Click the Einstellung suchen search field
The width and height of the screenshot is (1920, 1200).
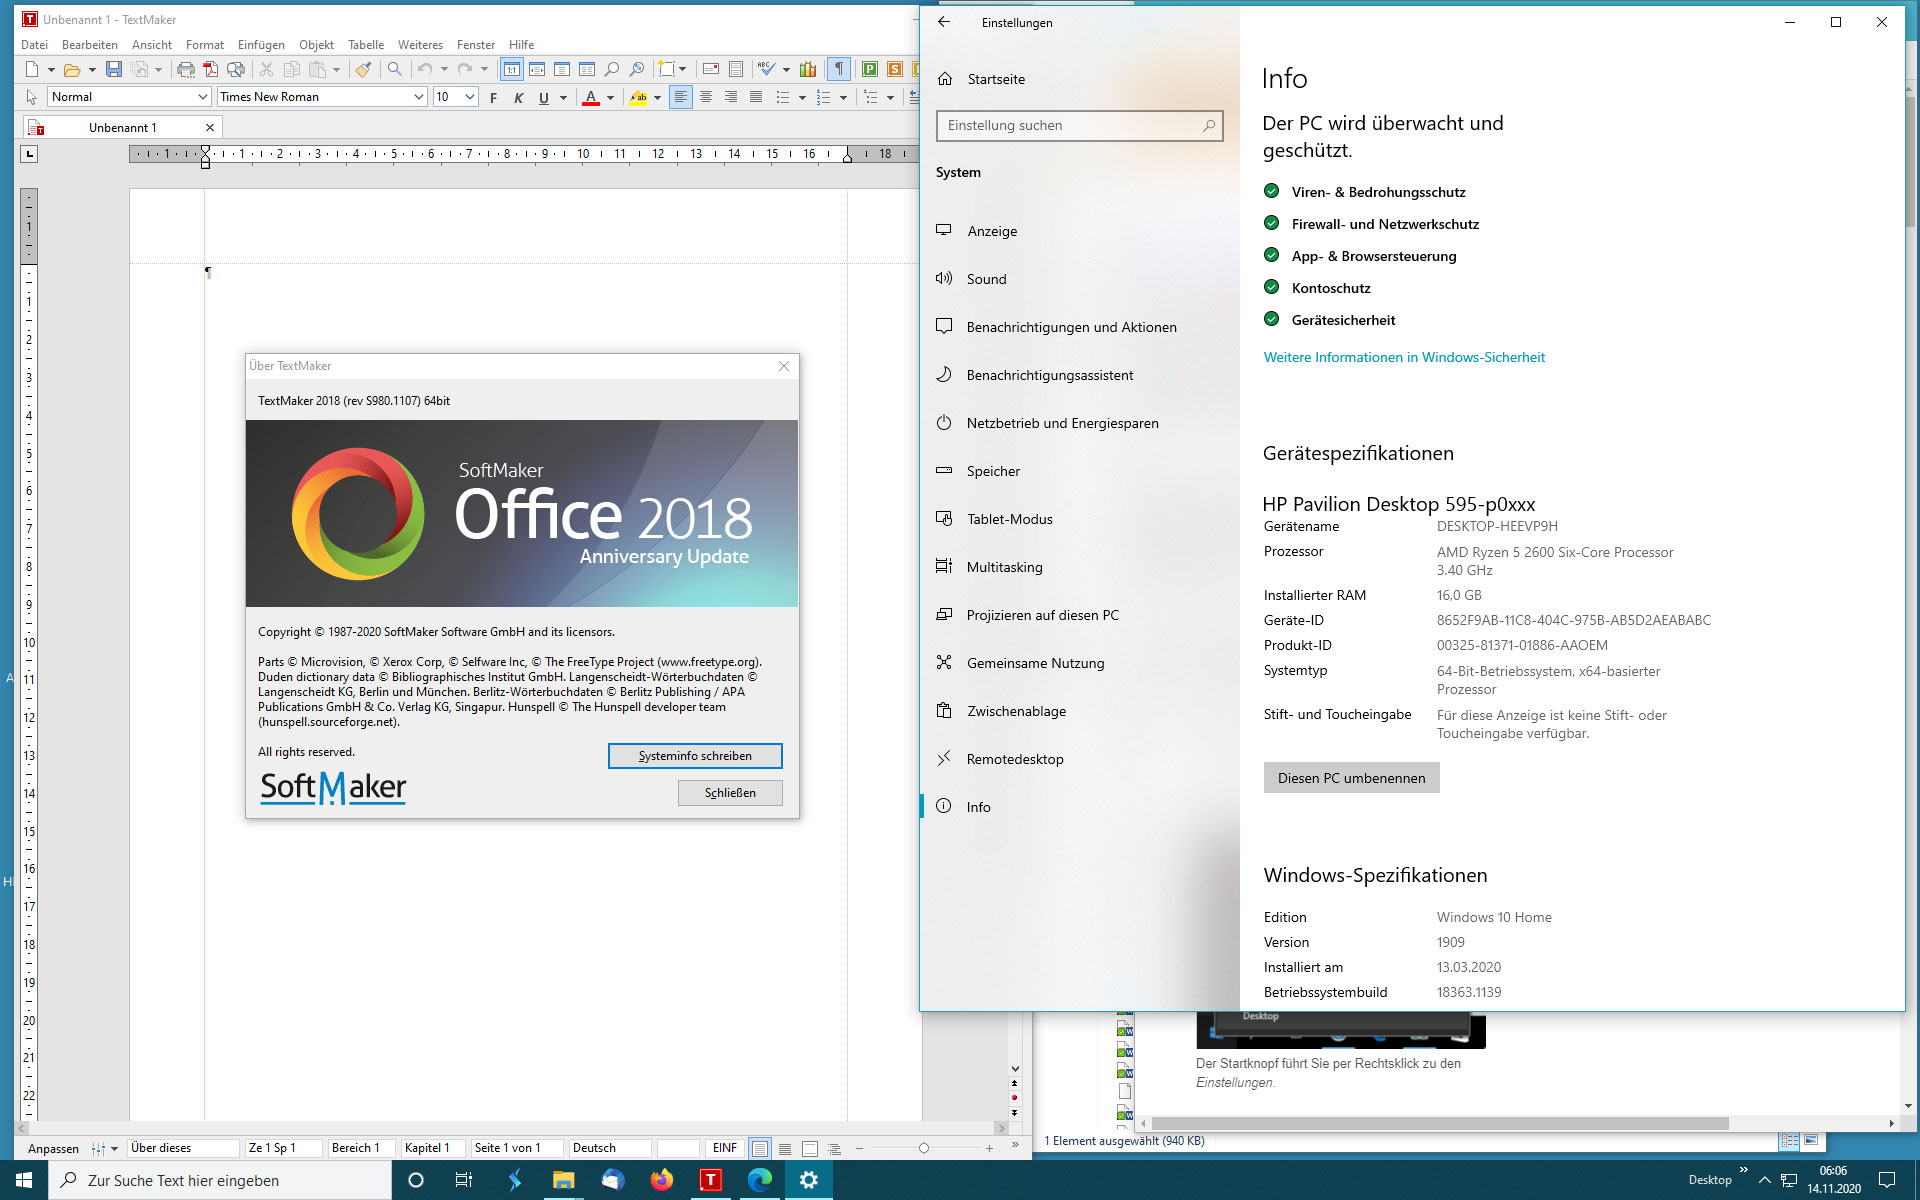(1079, 126)
